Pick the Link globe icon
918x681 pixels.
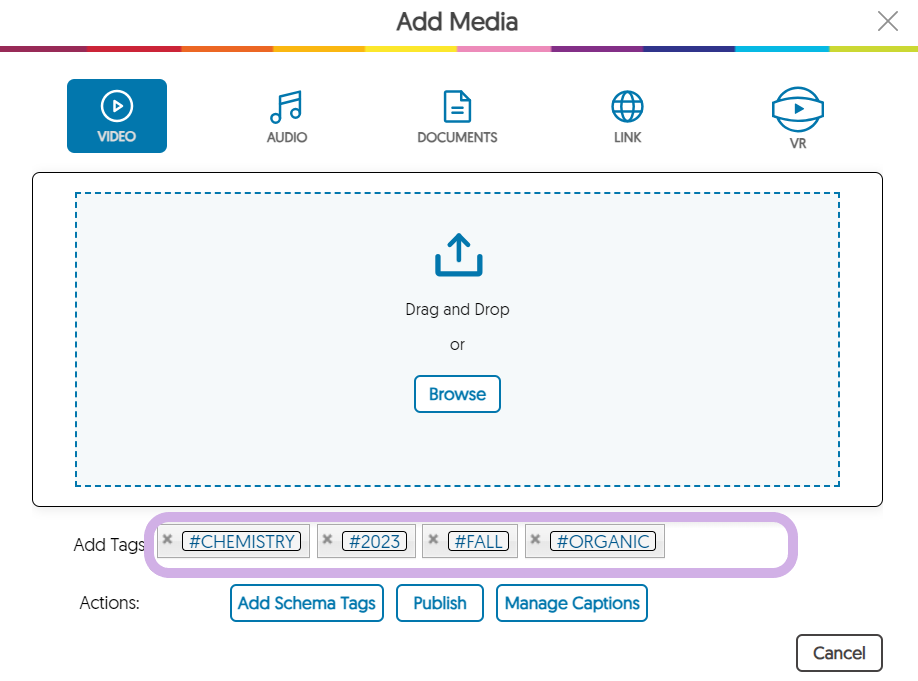point(627,107)
